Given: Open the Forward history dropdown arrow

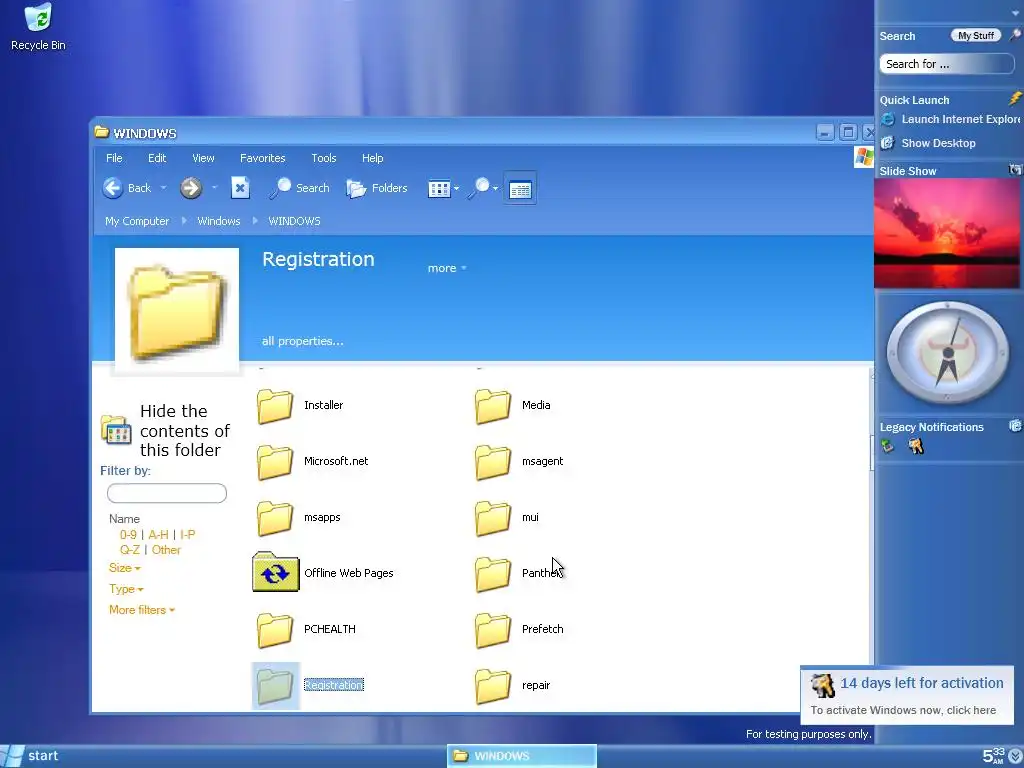Looking at the screenshot, I should point(214,188).
